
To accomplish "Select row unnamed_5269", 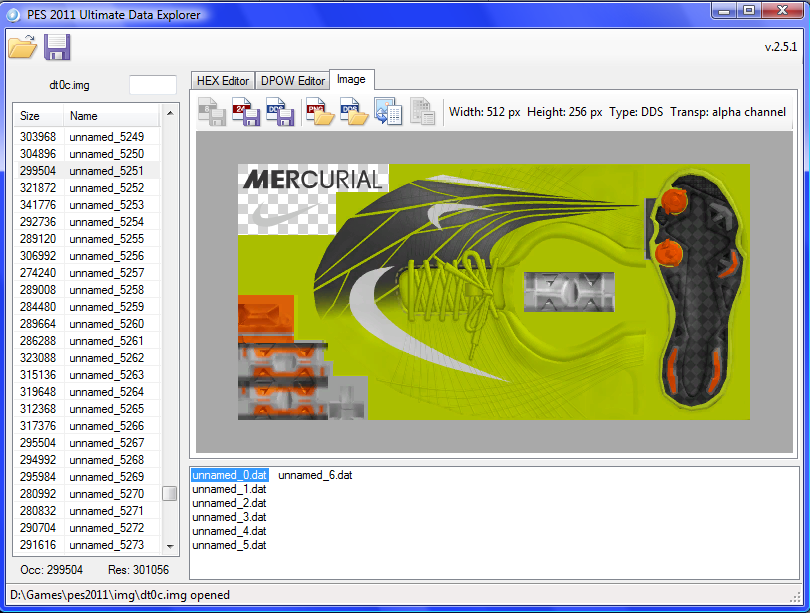I will (87, 477).
